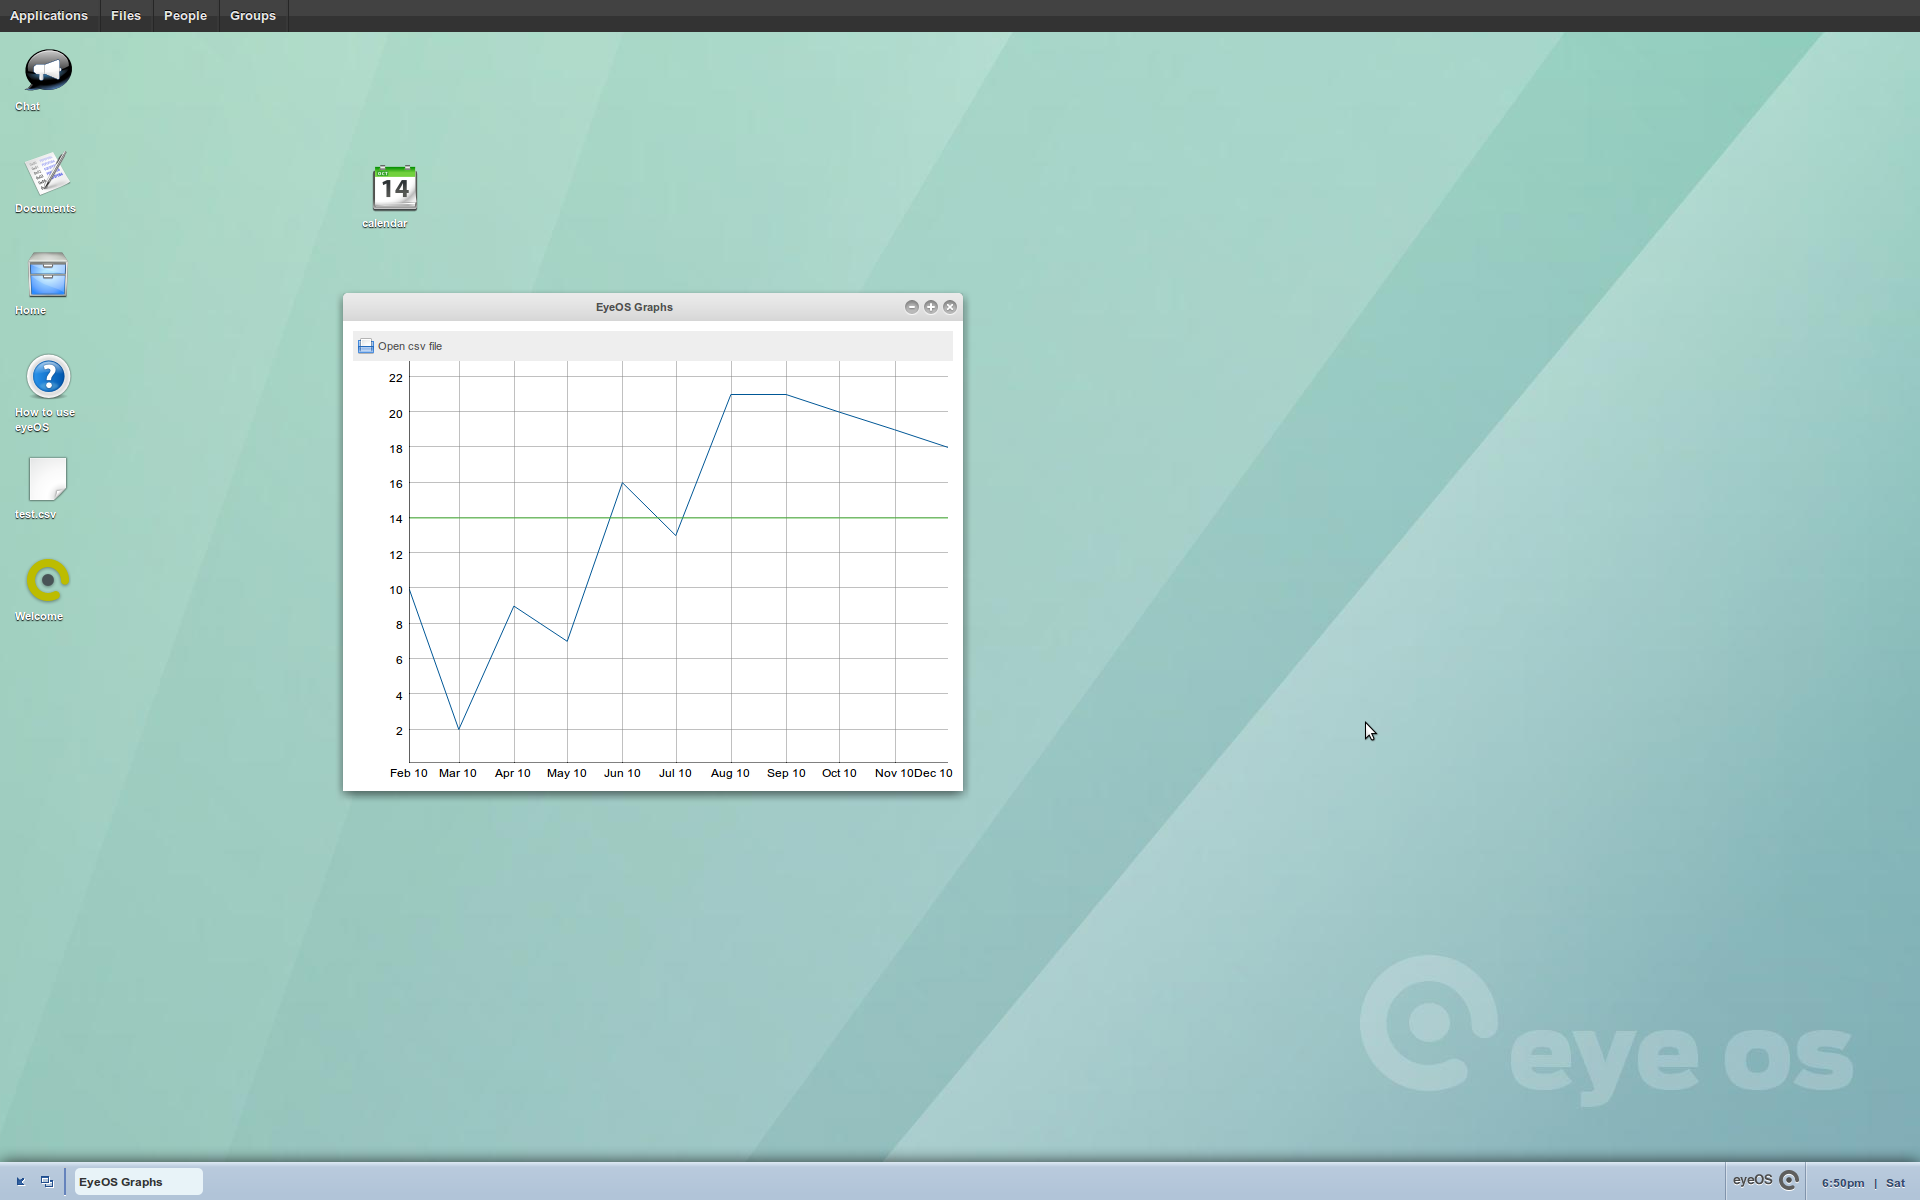1920x1200 pixels.
Task: Click the Applications menu
Action: click(48, 15)
